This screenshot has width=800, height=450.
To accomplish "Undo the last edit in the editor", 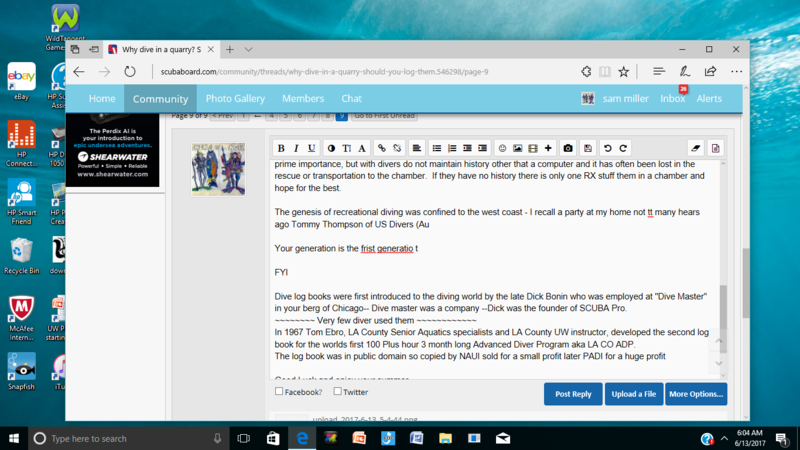I will [x=607, y=148].
